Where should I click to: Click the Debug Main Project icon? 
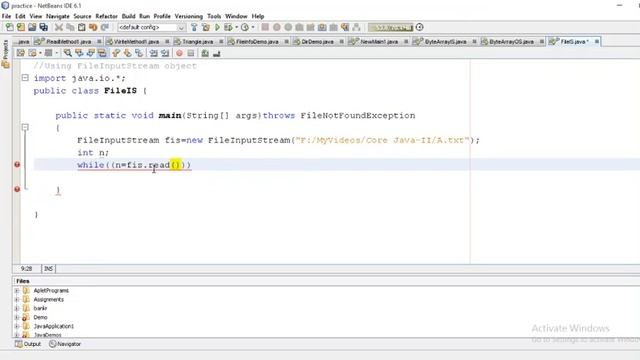[x=228, y=27]
